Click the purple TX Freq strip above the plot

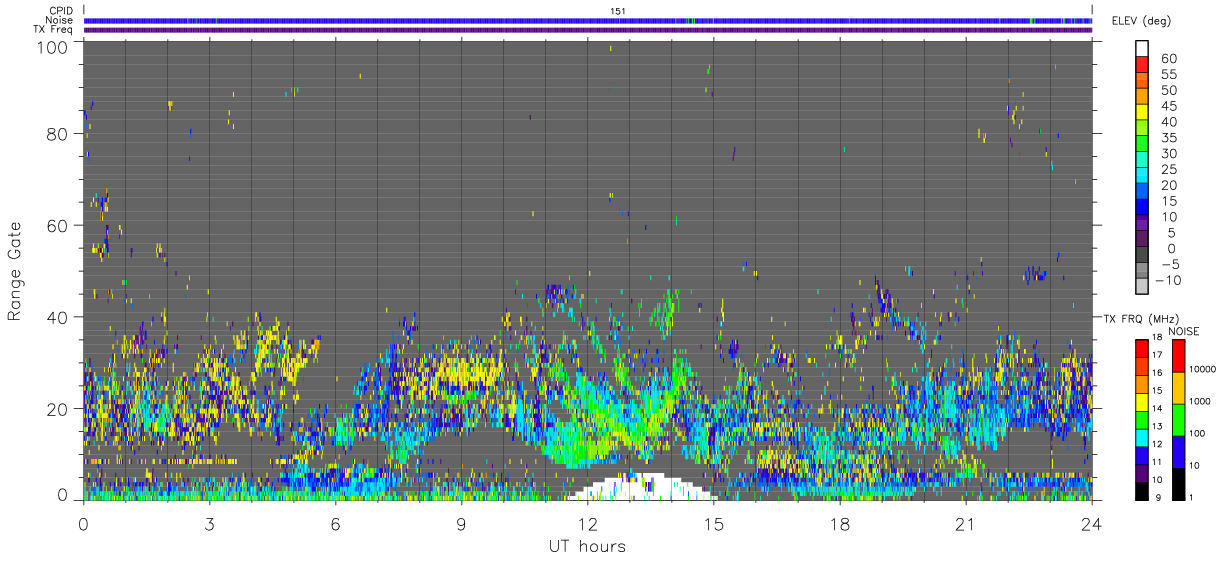588,30
